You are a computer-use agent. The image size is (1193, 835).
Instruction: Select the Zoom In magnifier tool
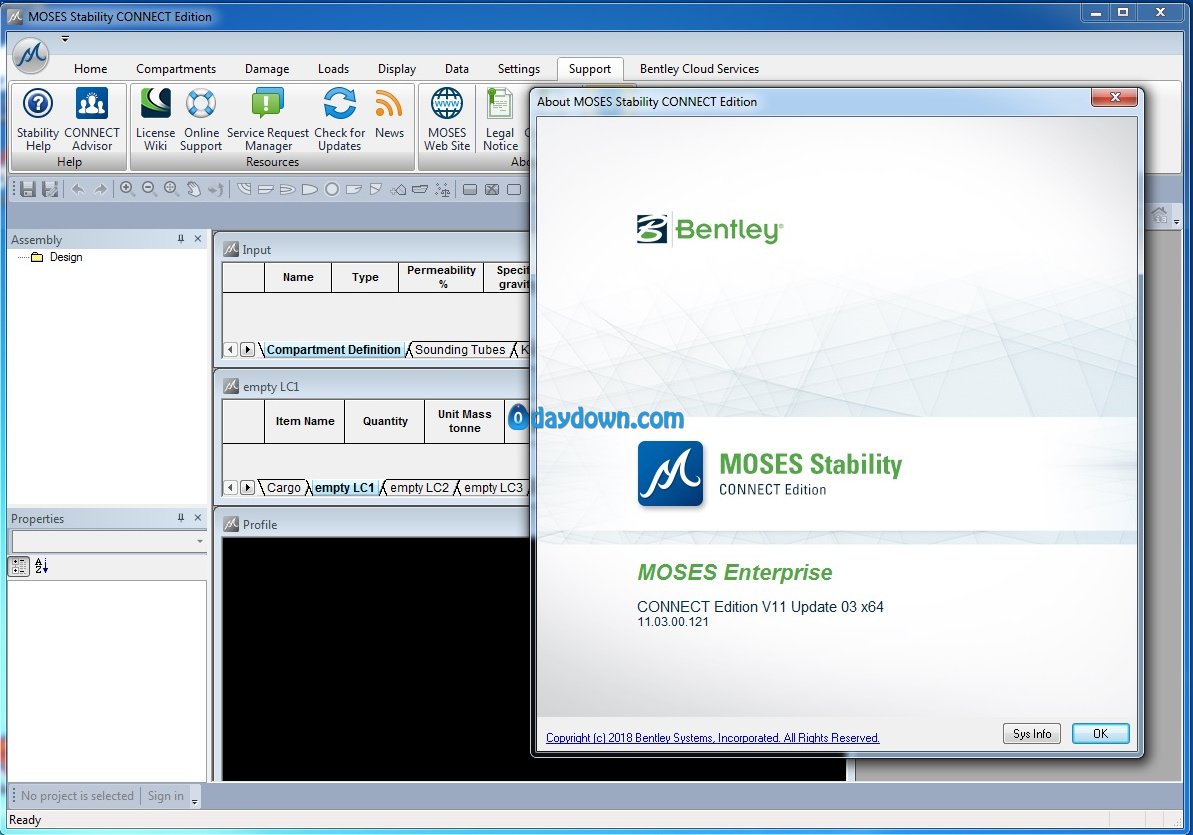pyautogui.click(x=127, y=189)
